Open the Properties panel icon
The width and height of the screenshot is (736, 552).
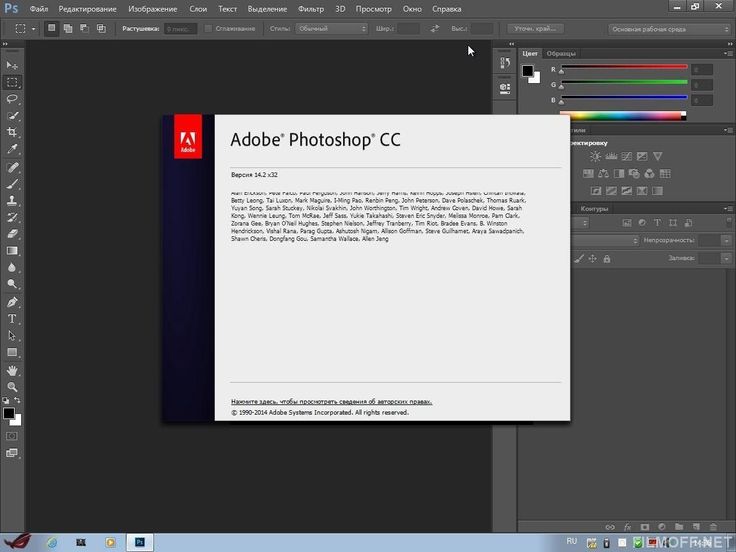pos(505,88)
